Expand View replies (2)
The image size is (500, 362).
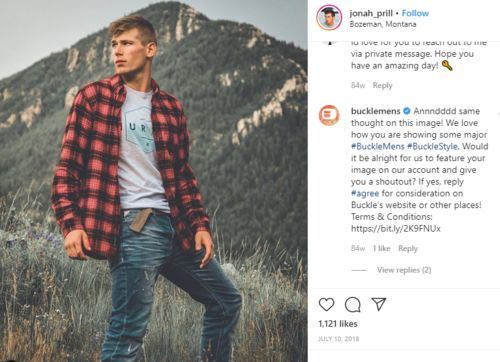coord(404,270)
